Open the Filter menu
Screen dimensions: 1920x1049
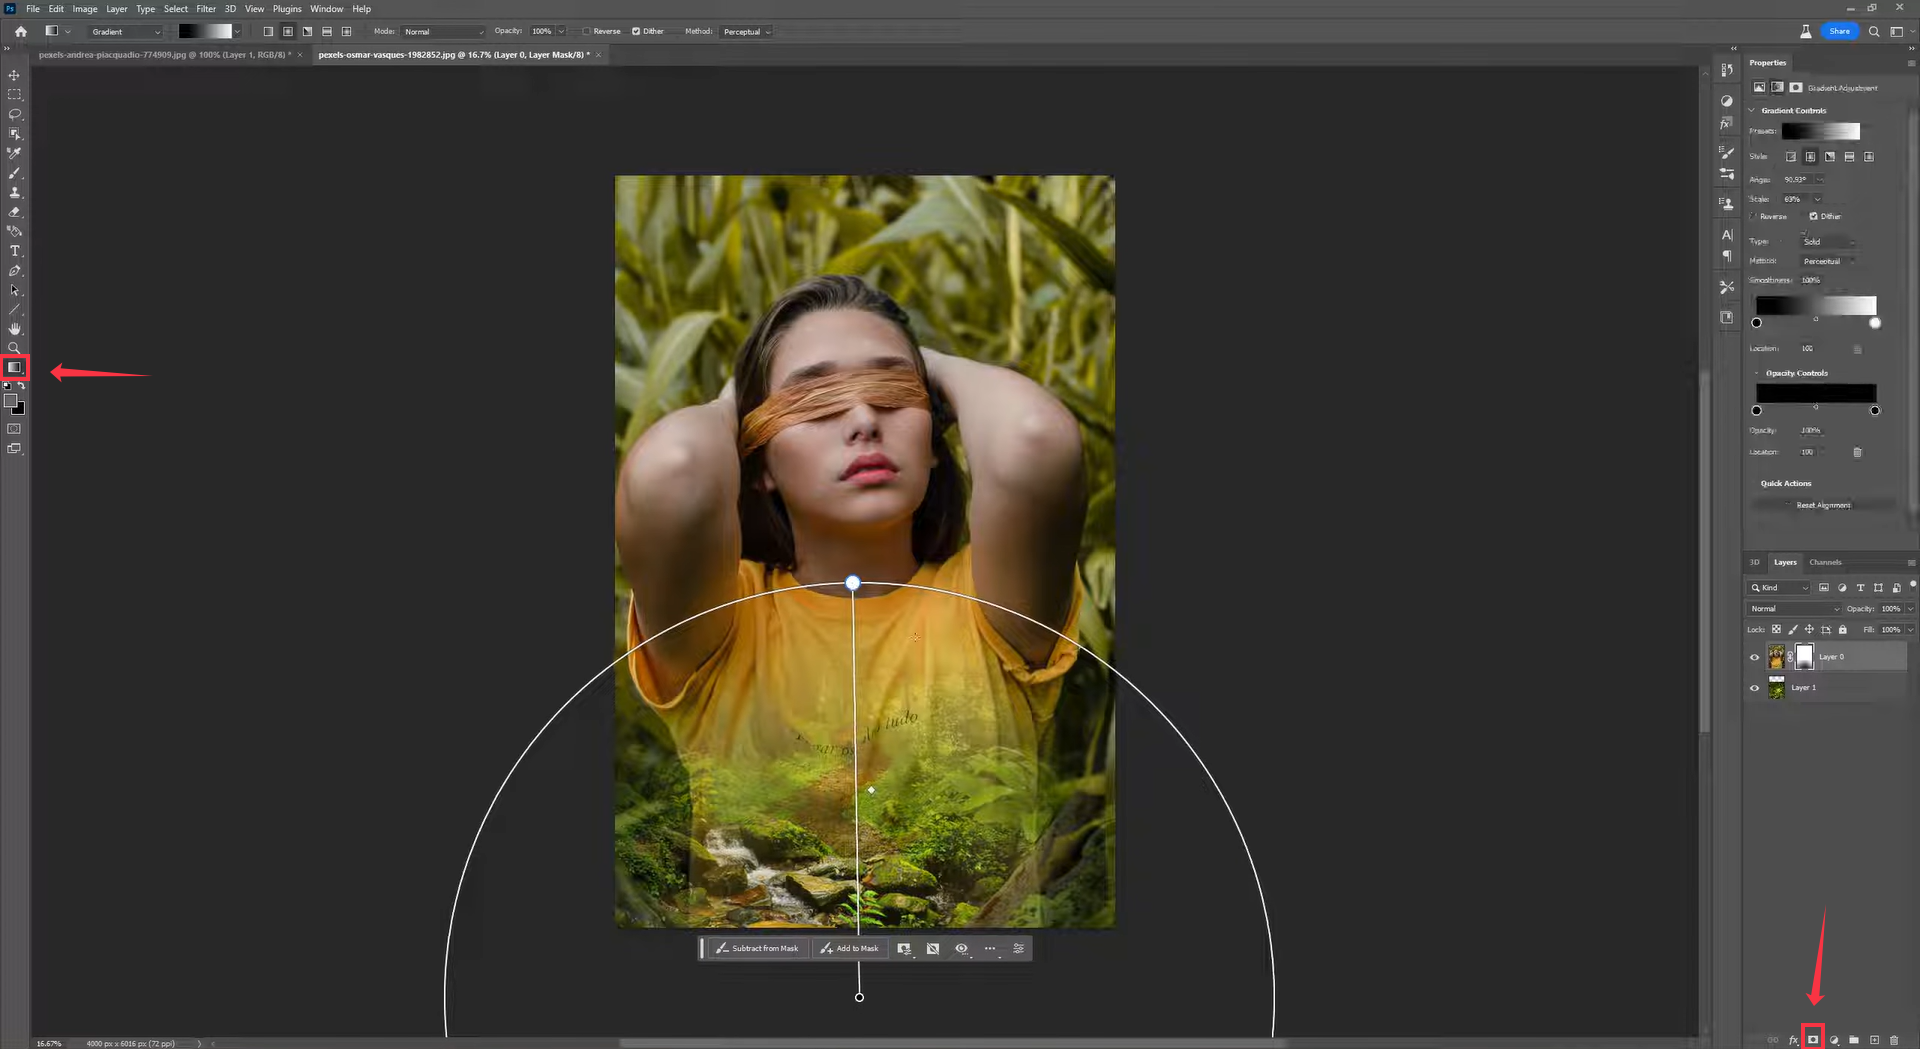[x=206, y=9]
